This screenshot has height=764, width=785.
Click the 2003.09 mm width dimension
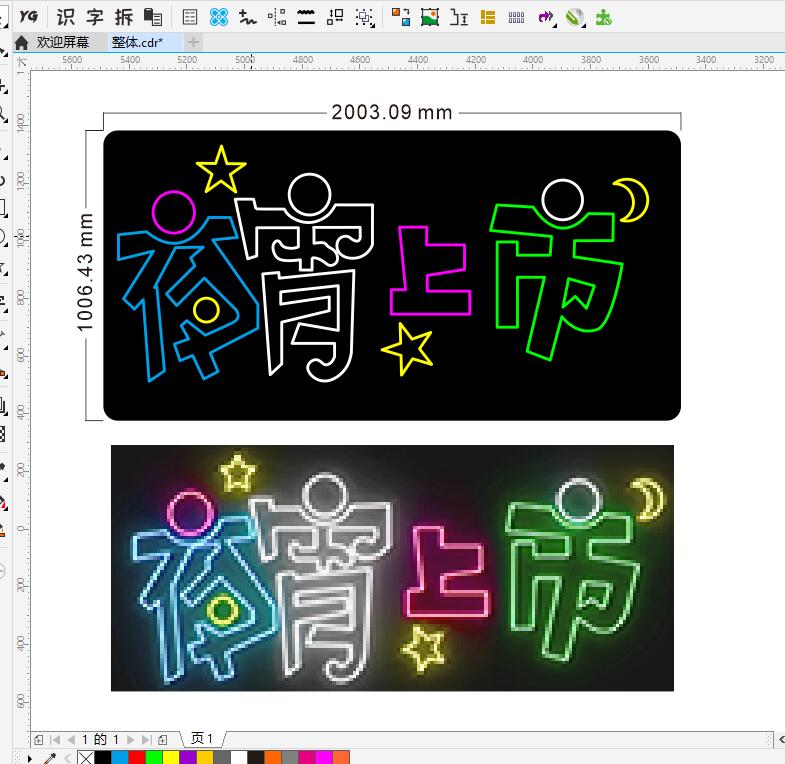tap(391, 112)
